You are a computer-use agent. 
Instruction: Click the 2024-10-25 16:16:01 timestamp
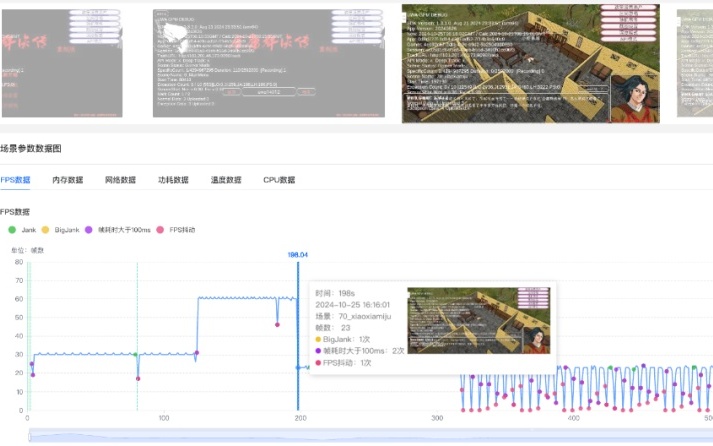click(x=353, y=305)
